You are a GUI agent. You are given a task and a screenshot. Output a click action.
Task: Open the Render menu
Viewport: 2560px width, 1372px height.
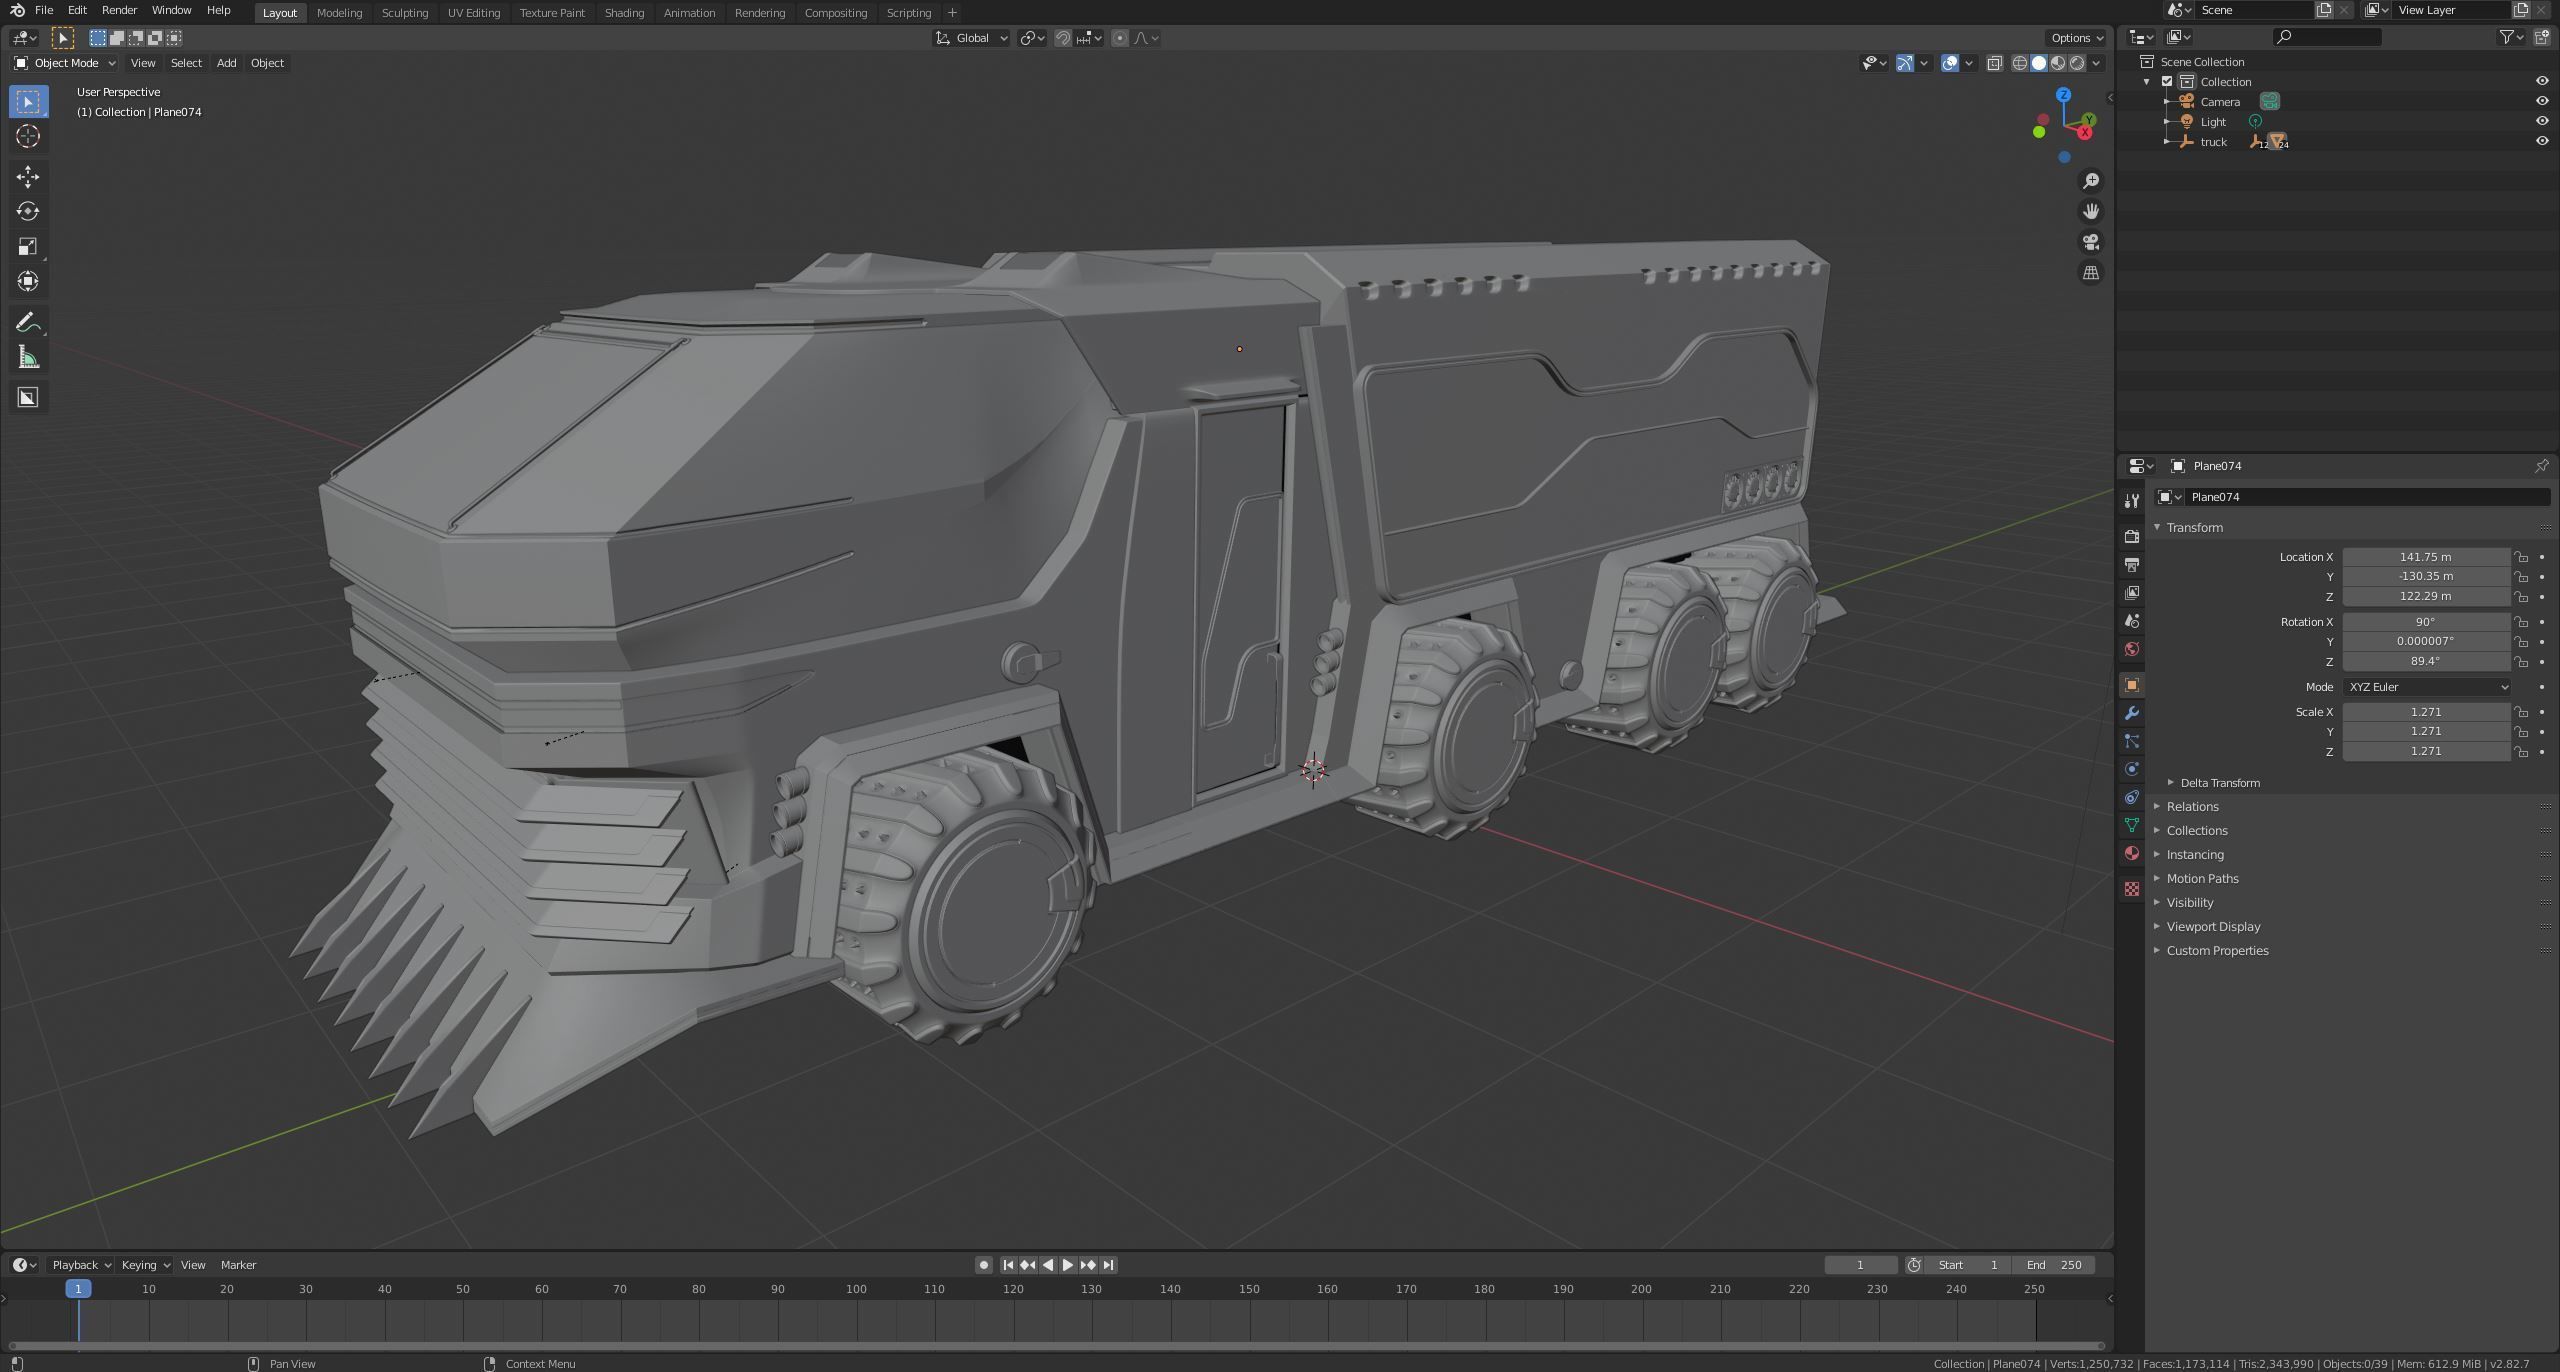click(x=119, y=10)
